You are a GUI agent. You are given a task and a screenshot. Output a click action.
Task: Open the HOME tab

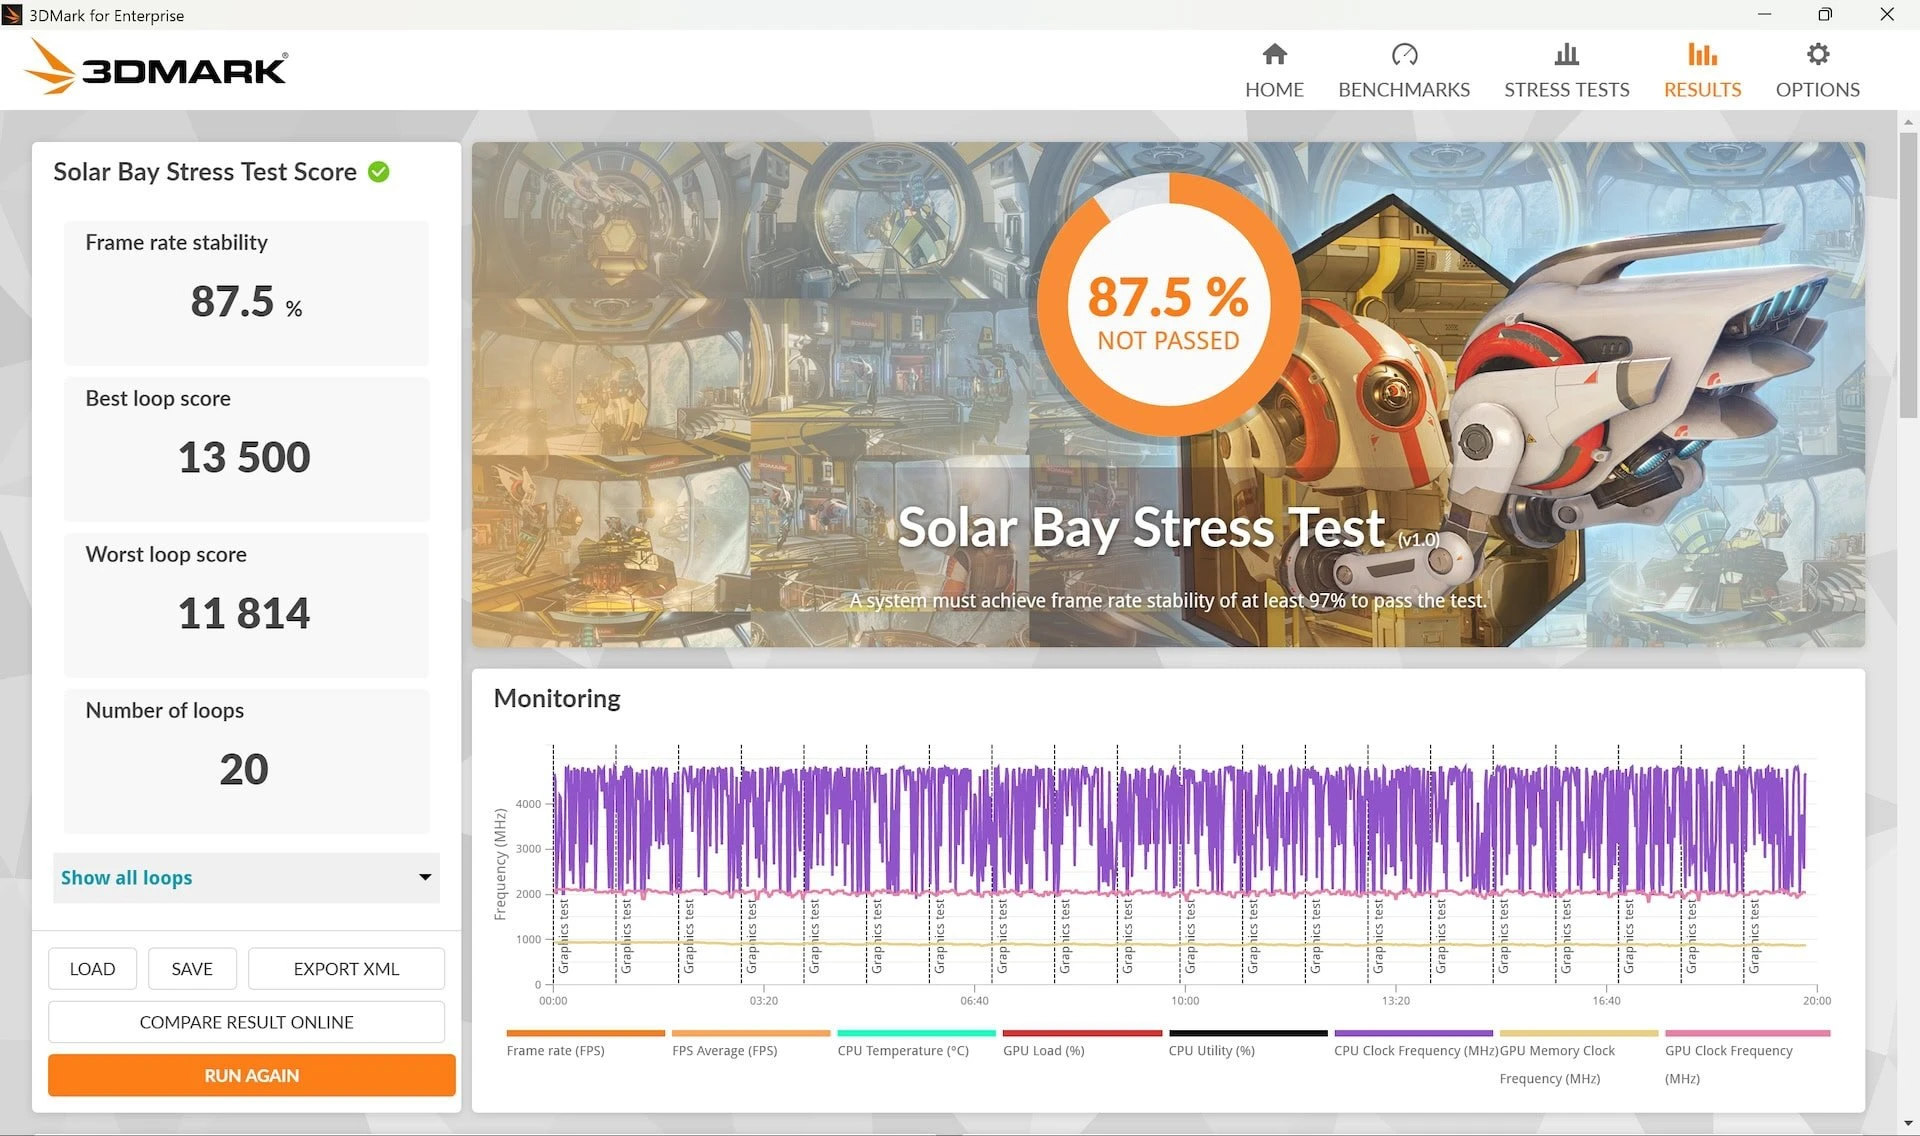click(x=1274, y=70)
